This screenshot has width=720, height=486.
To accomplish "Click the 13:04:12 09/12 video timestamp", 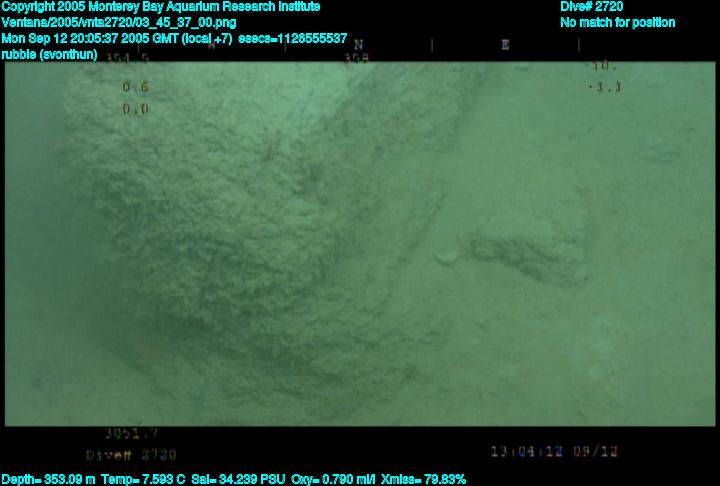I will (x=555, y=452).
